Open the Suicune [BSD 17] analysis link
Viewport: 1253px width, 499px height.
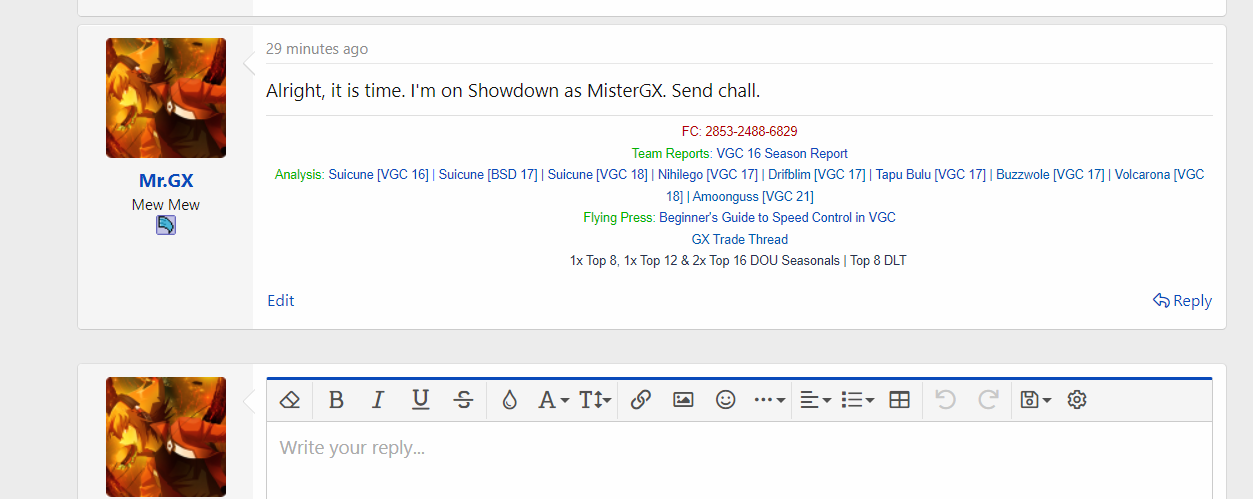click(488, 175)
